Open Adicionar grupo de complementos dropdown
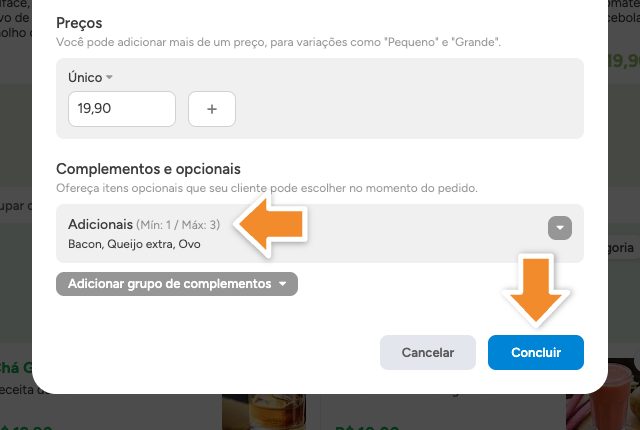Image resolution: width=640 pixels, height=430 pixels. coord(177,284)
